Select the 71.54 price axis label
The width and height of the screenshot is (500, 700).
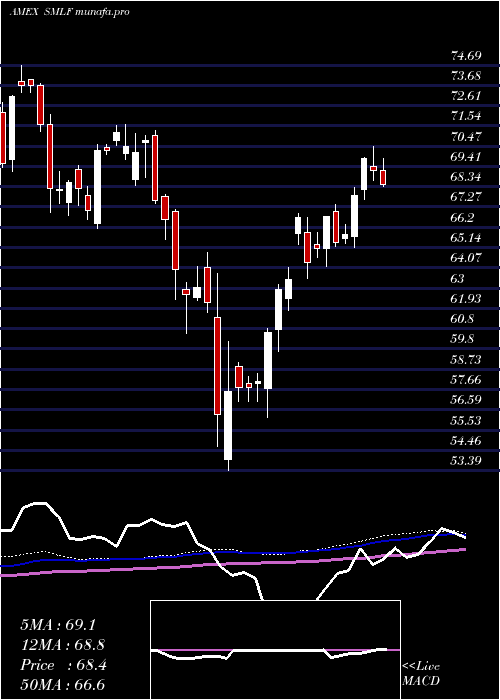[x=466, y=116]
